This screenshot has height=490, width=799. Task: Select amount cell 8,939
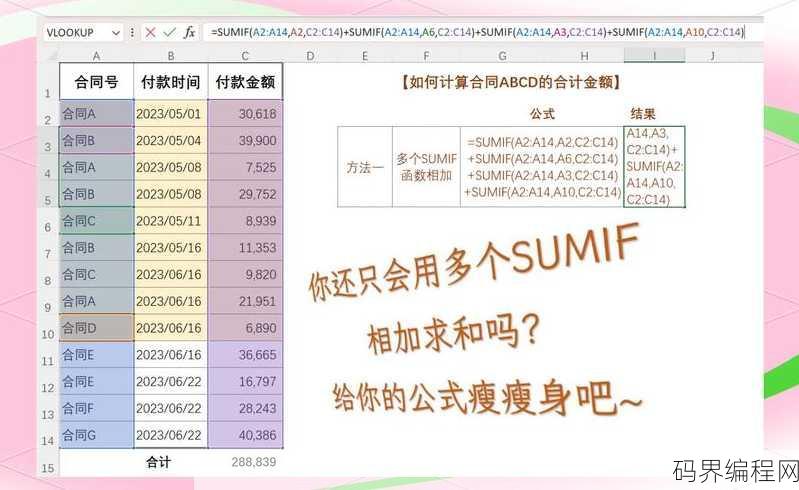(x=245, y=221)
